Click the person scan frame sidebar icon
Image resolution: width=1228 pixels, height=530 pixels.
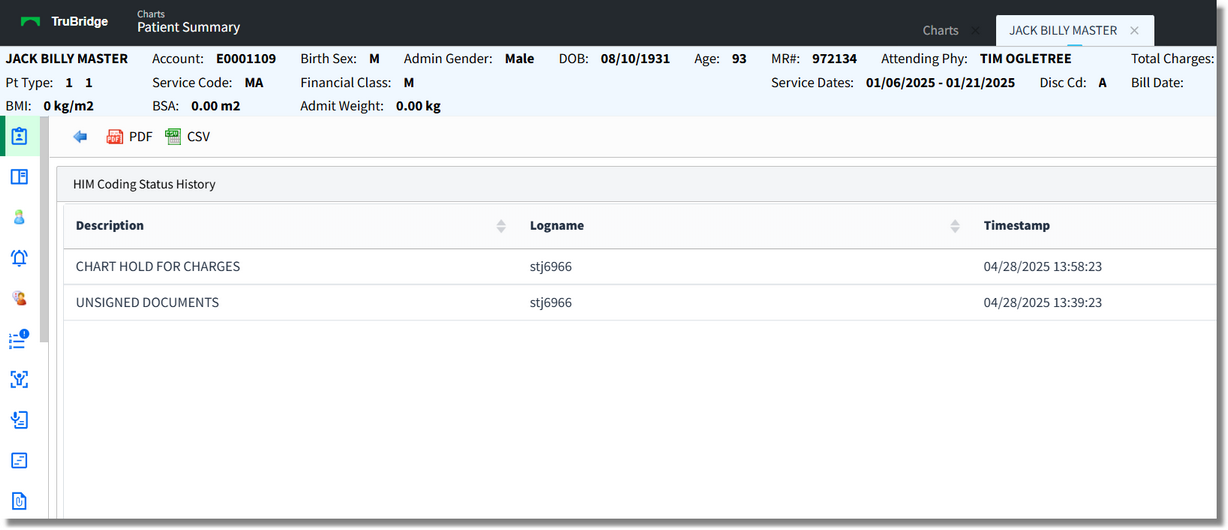(19, 380)
